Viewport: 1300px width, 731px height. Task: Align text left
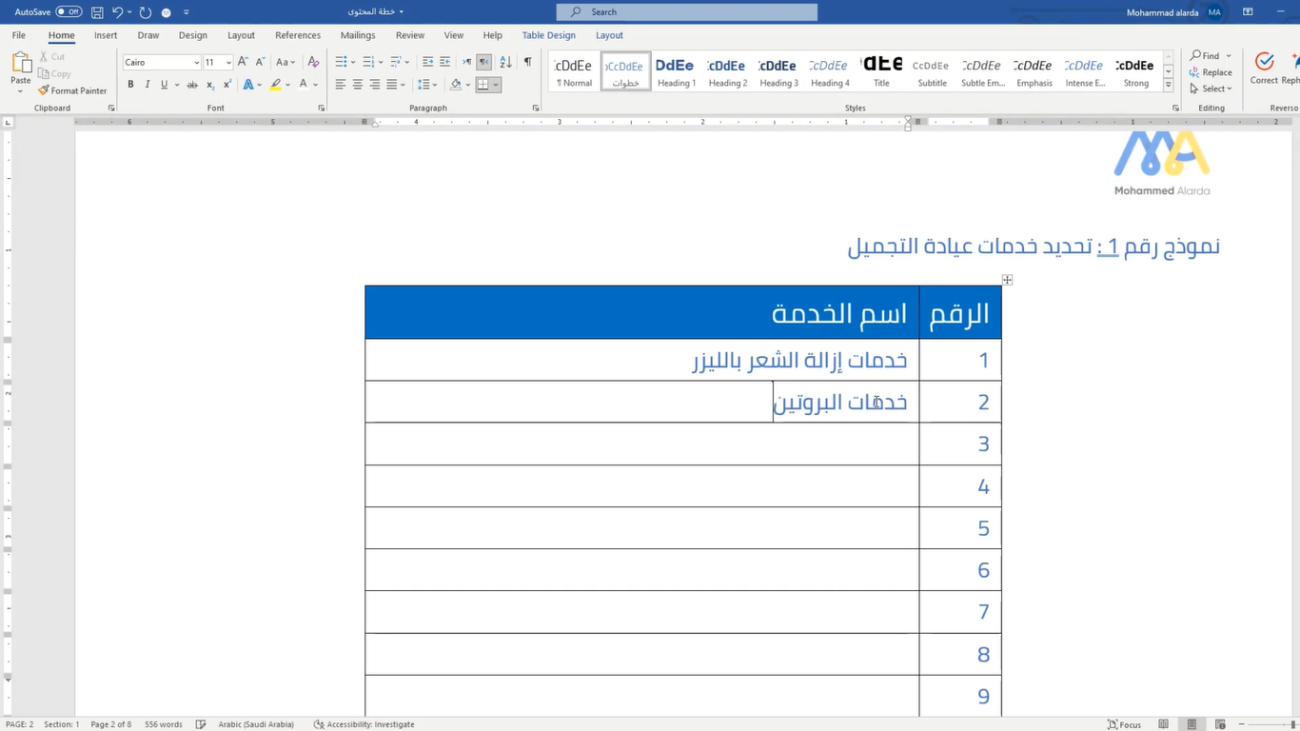tap(340, 85)
